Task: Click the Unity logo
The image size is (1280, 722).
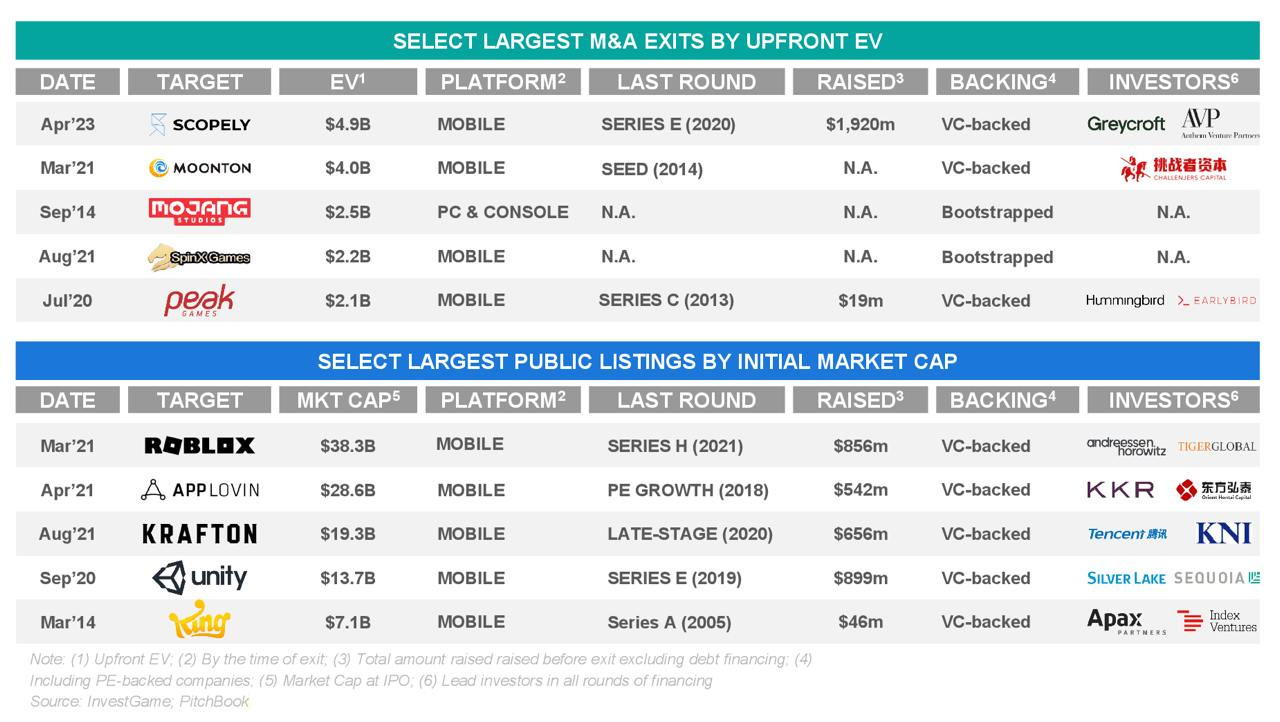Action: tap(199, 577)
